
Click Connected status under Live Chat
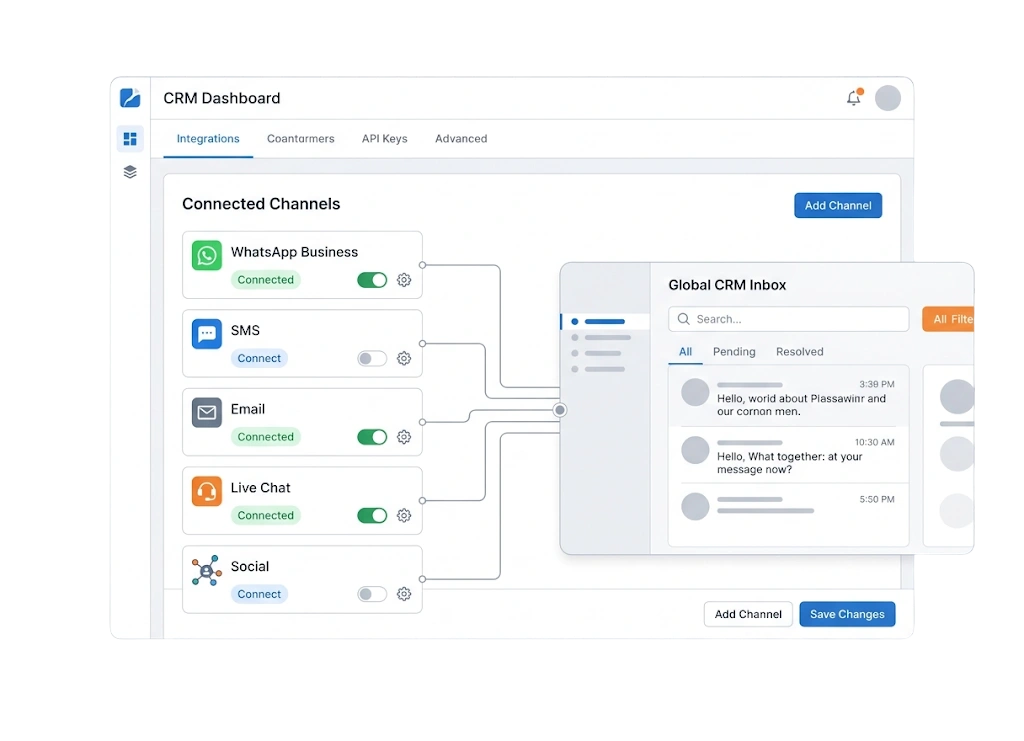pyautogui.click(x=266, y=515)
